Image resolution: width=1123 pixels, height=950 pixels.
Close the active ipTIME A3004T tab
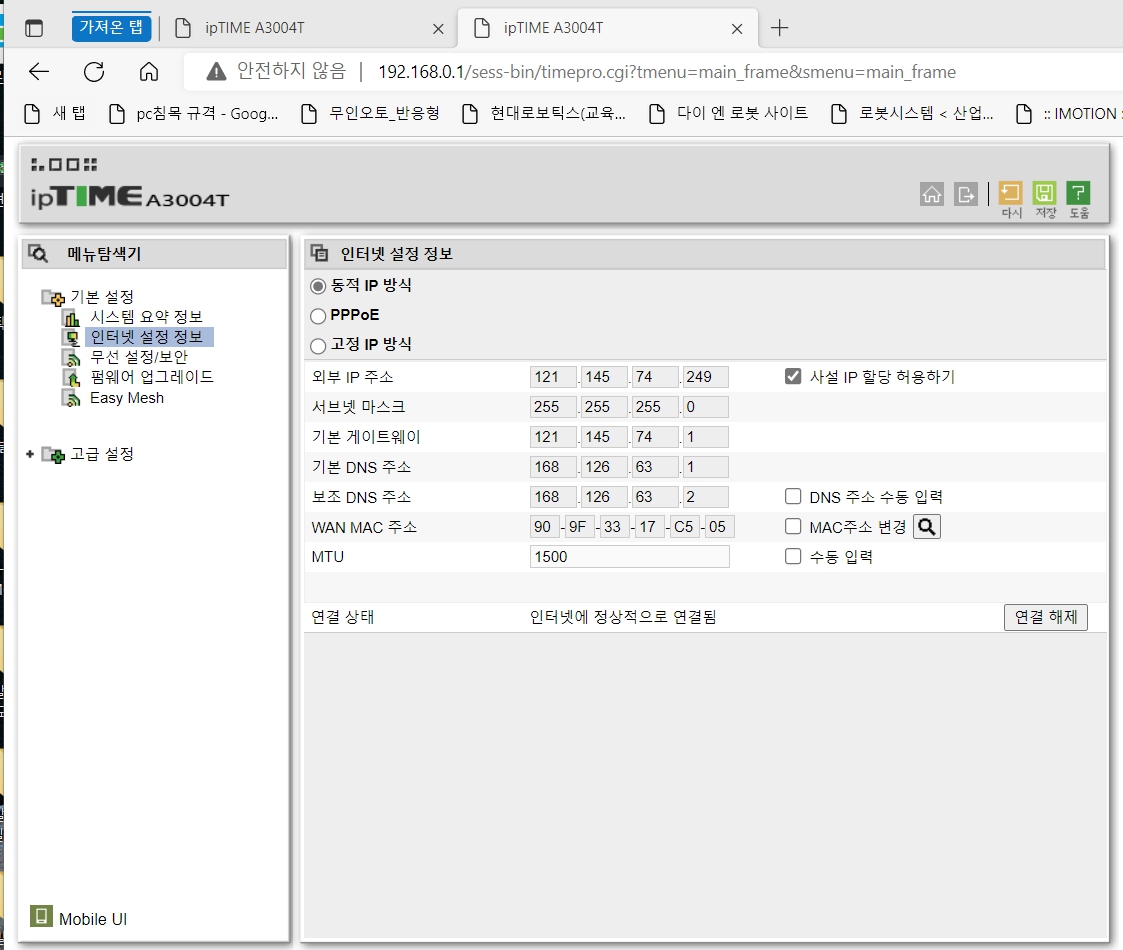point(737,29)
